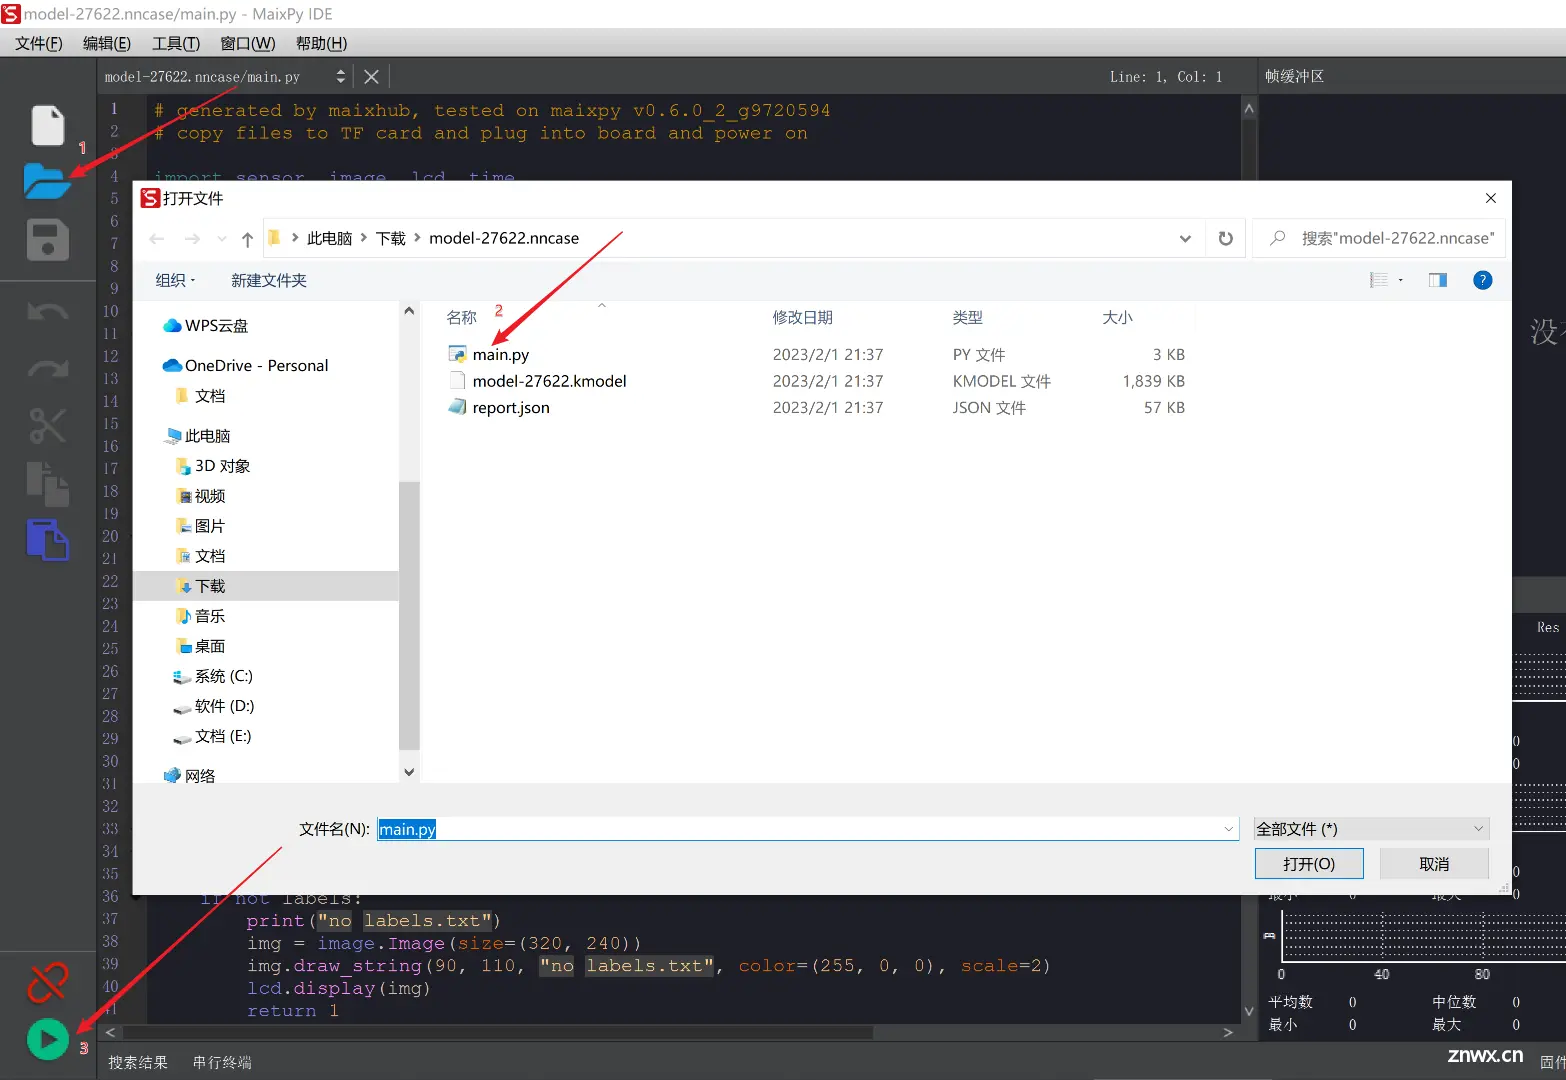The image size is (1566, 1080).
Task: Sort by 修改日期 column header
Action: 803,317
